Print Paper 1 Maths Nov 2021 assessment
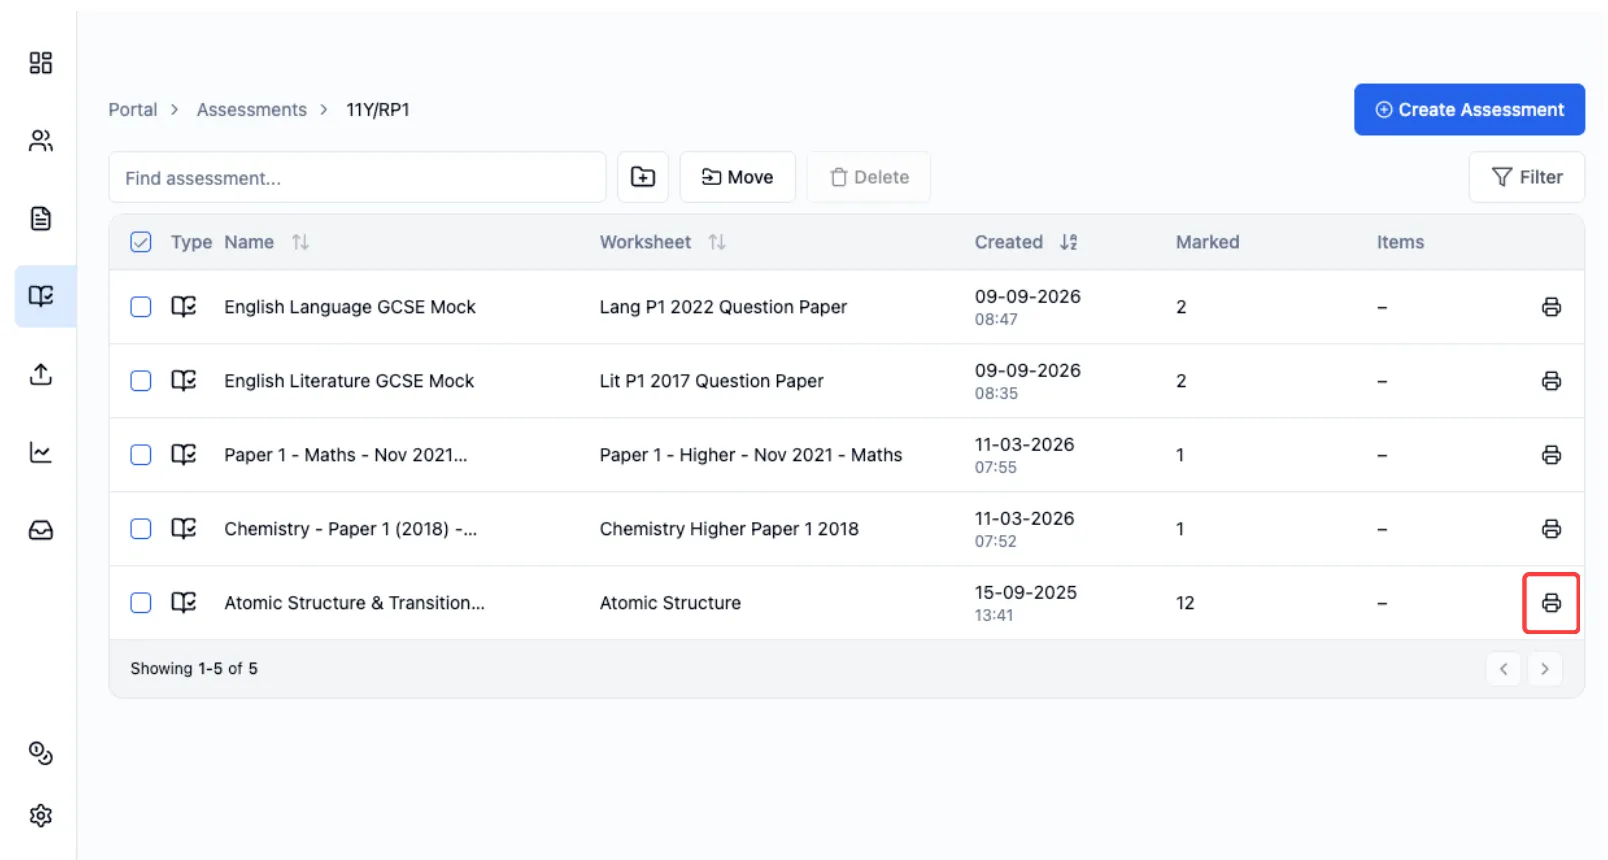 (x=1551, y=455)
